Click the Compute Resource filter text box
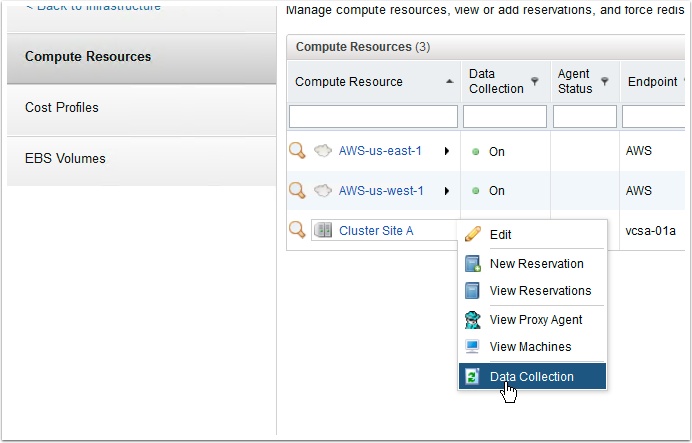692x443 pixels. [374, 116]
